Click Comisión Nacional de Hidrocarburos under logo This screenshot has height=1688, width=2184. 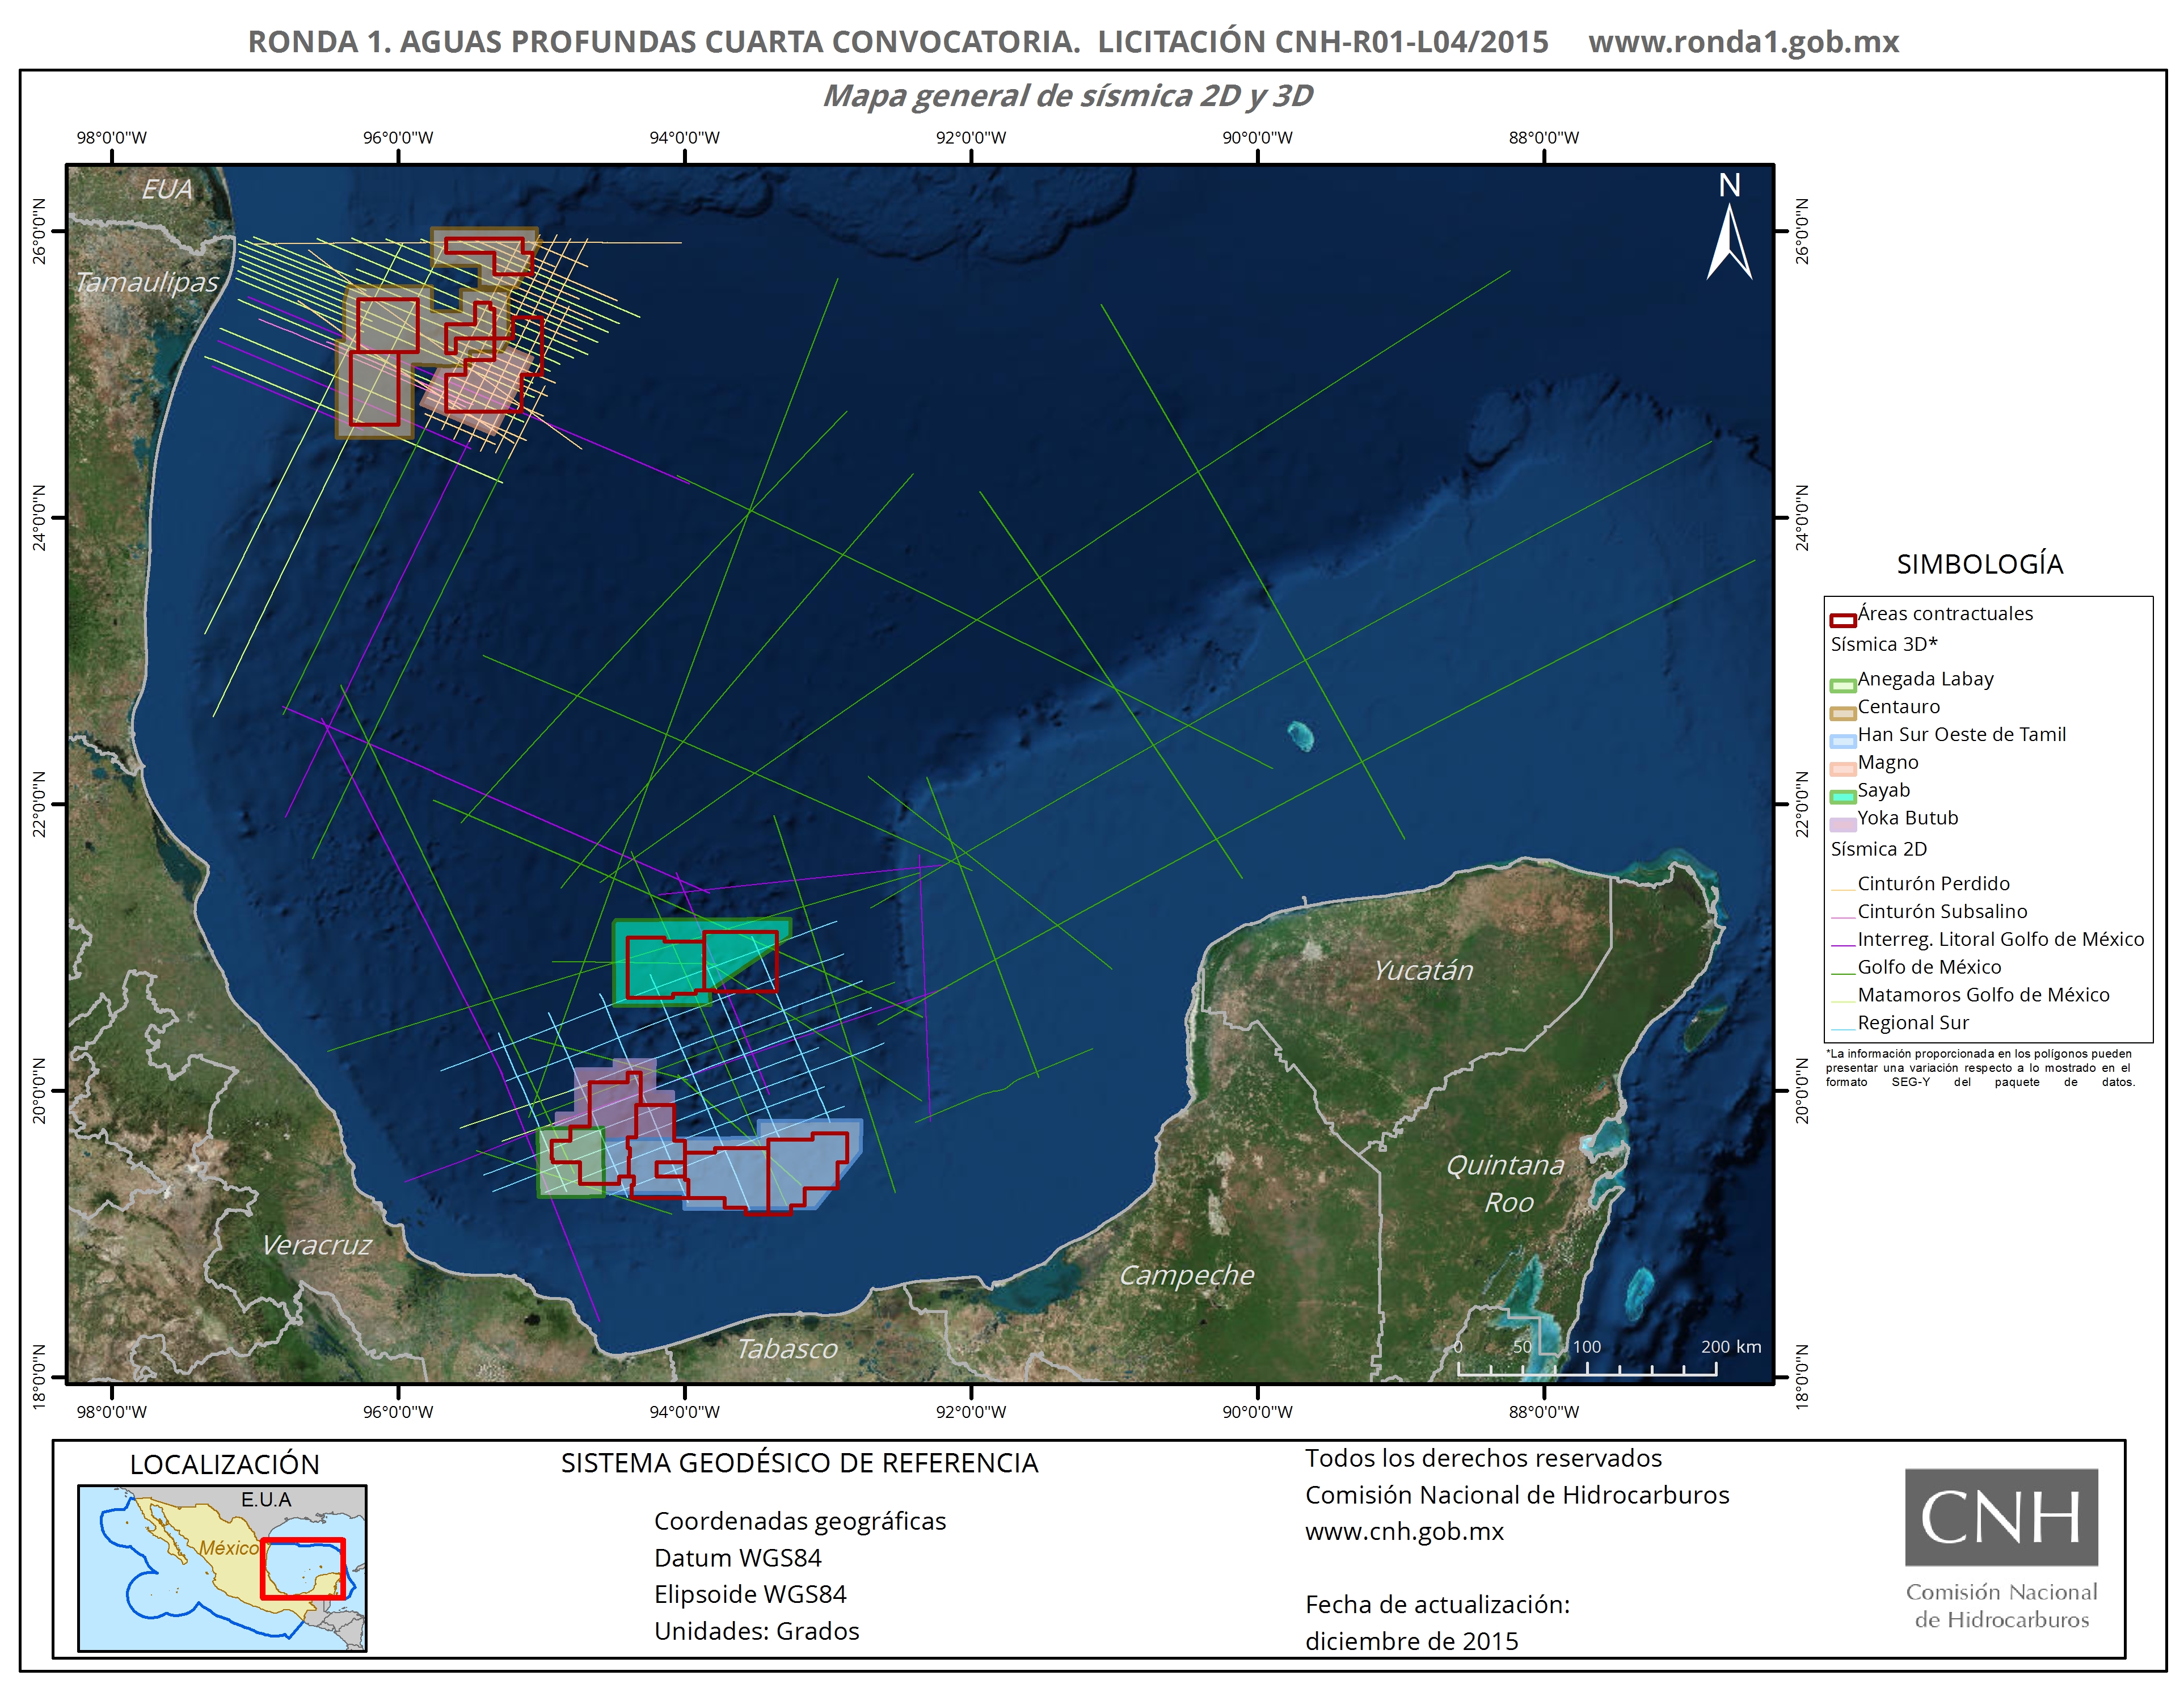click(2002, 1606)
